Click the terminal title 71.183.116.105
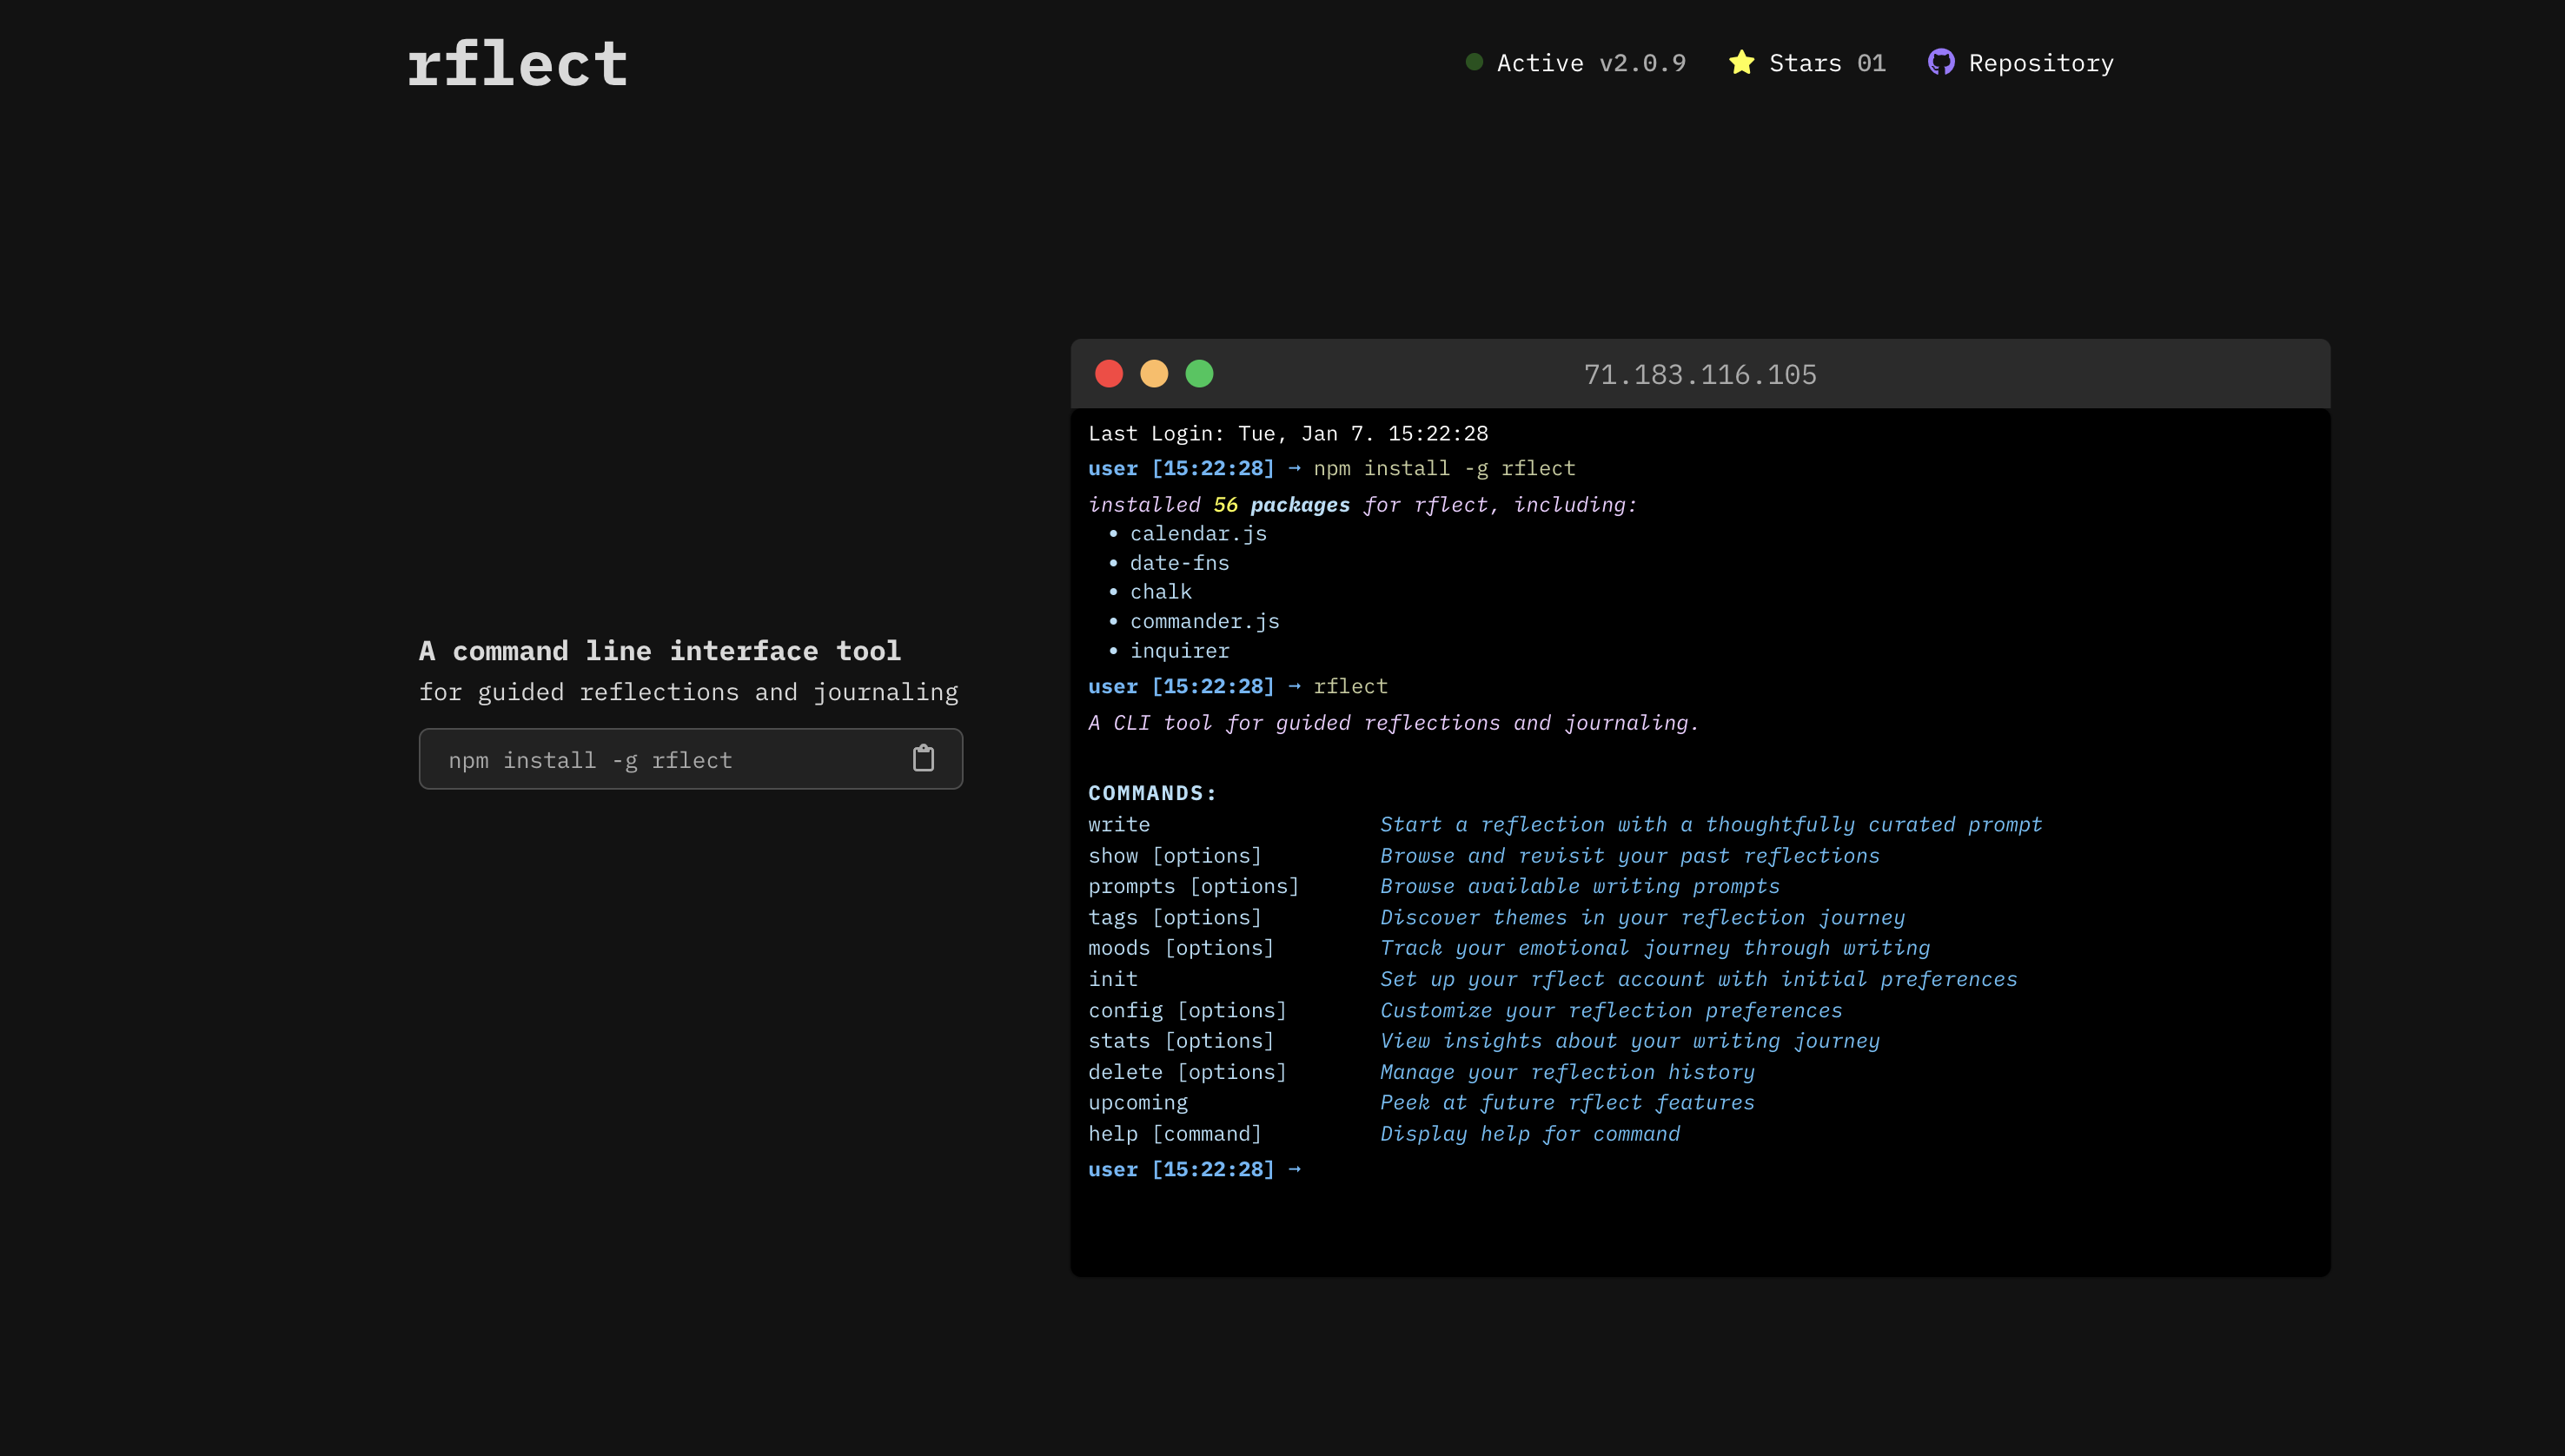Viewport: 2565px width, 1456px height. pos(1700,374)
